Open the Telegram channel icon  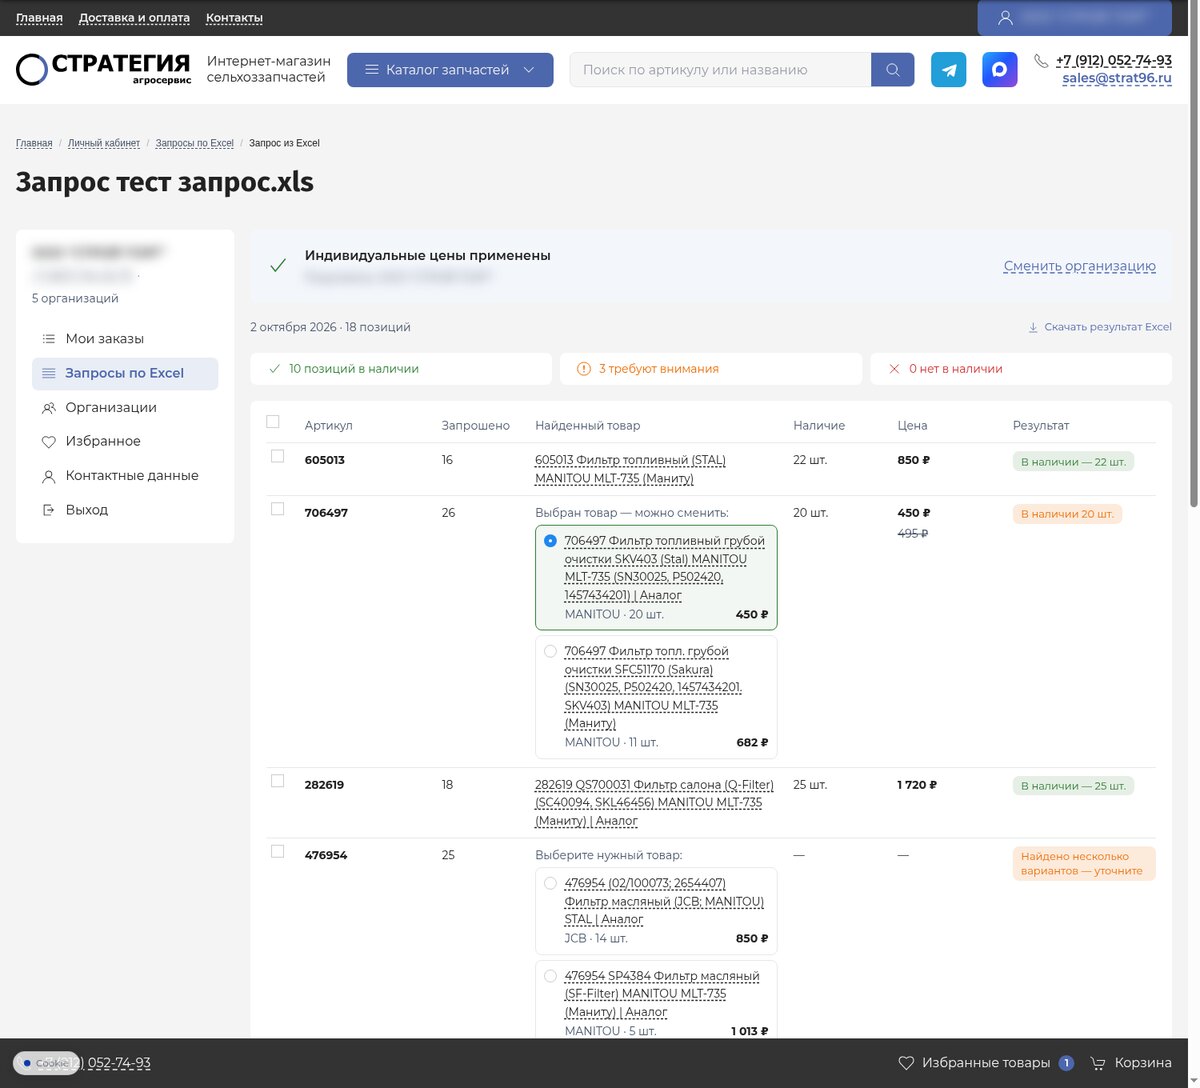(x=949, y=70)
